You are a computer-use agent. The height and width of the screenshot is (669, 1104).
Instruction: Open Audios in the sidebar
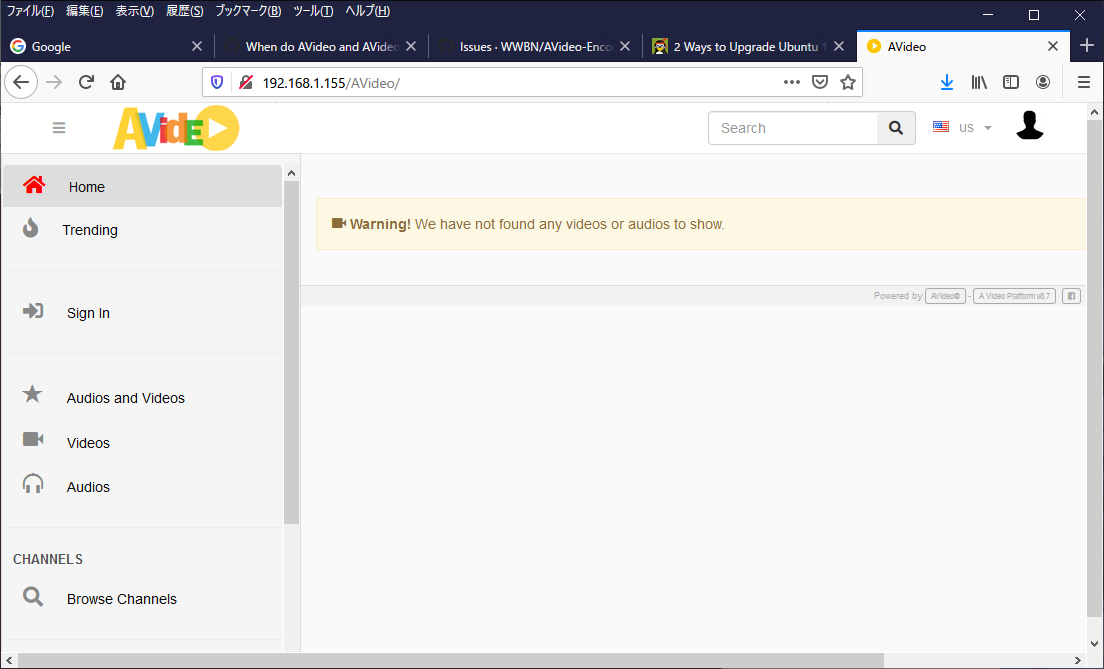[x=142, y=487]
